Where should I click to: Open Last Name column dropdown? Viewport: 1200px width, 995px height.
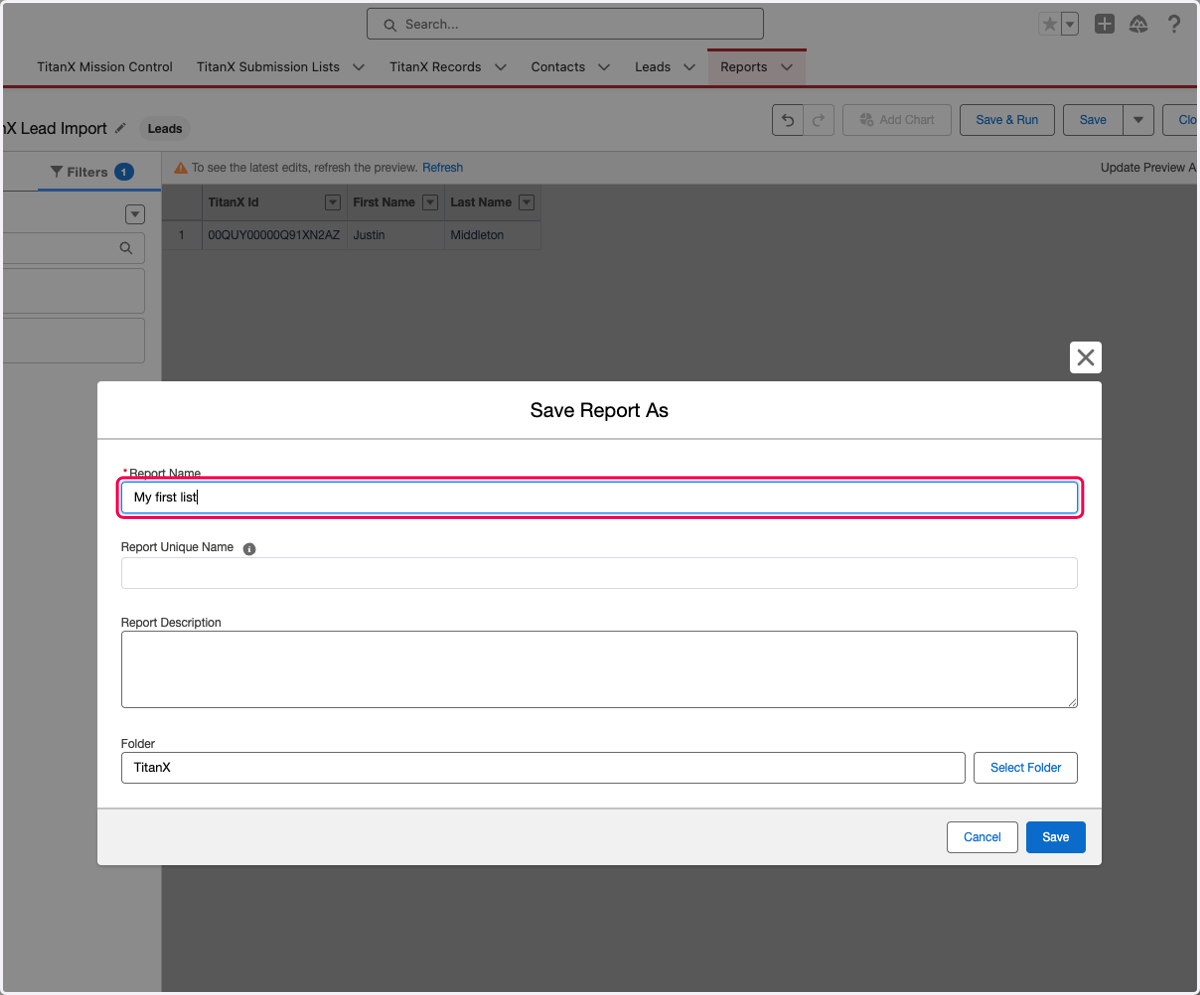(x=527, y=202)
